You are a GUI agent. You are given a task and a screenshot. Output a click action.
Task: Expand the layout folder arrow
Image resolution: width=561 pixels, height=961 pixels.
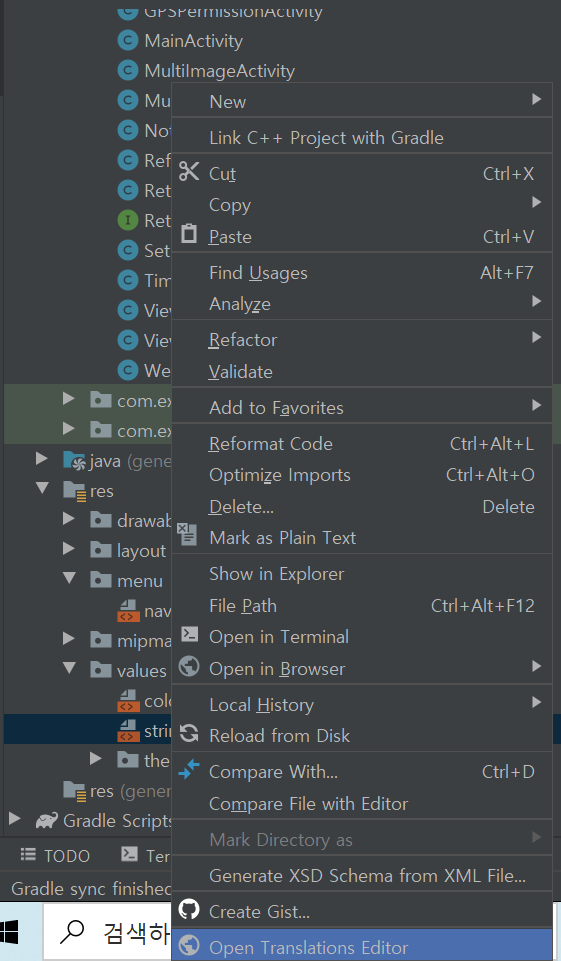click(x=69, y=549)
